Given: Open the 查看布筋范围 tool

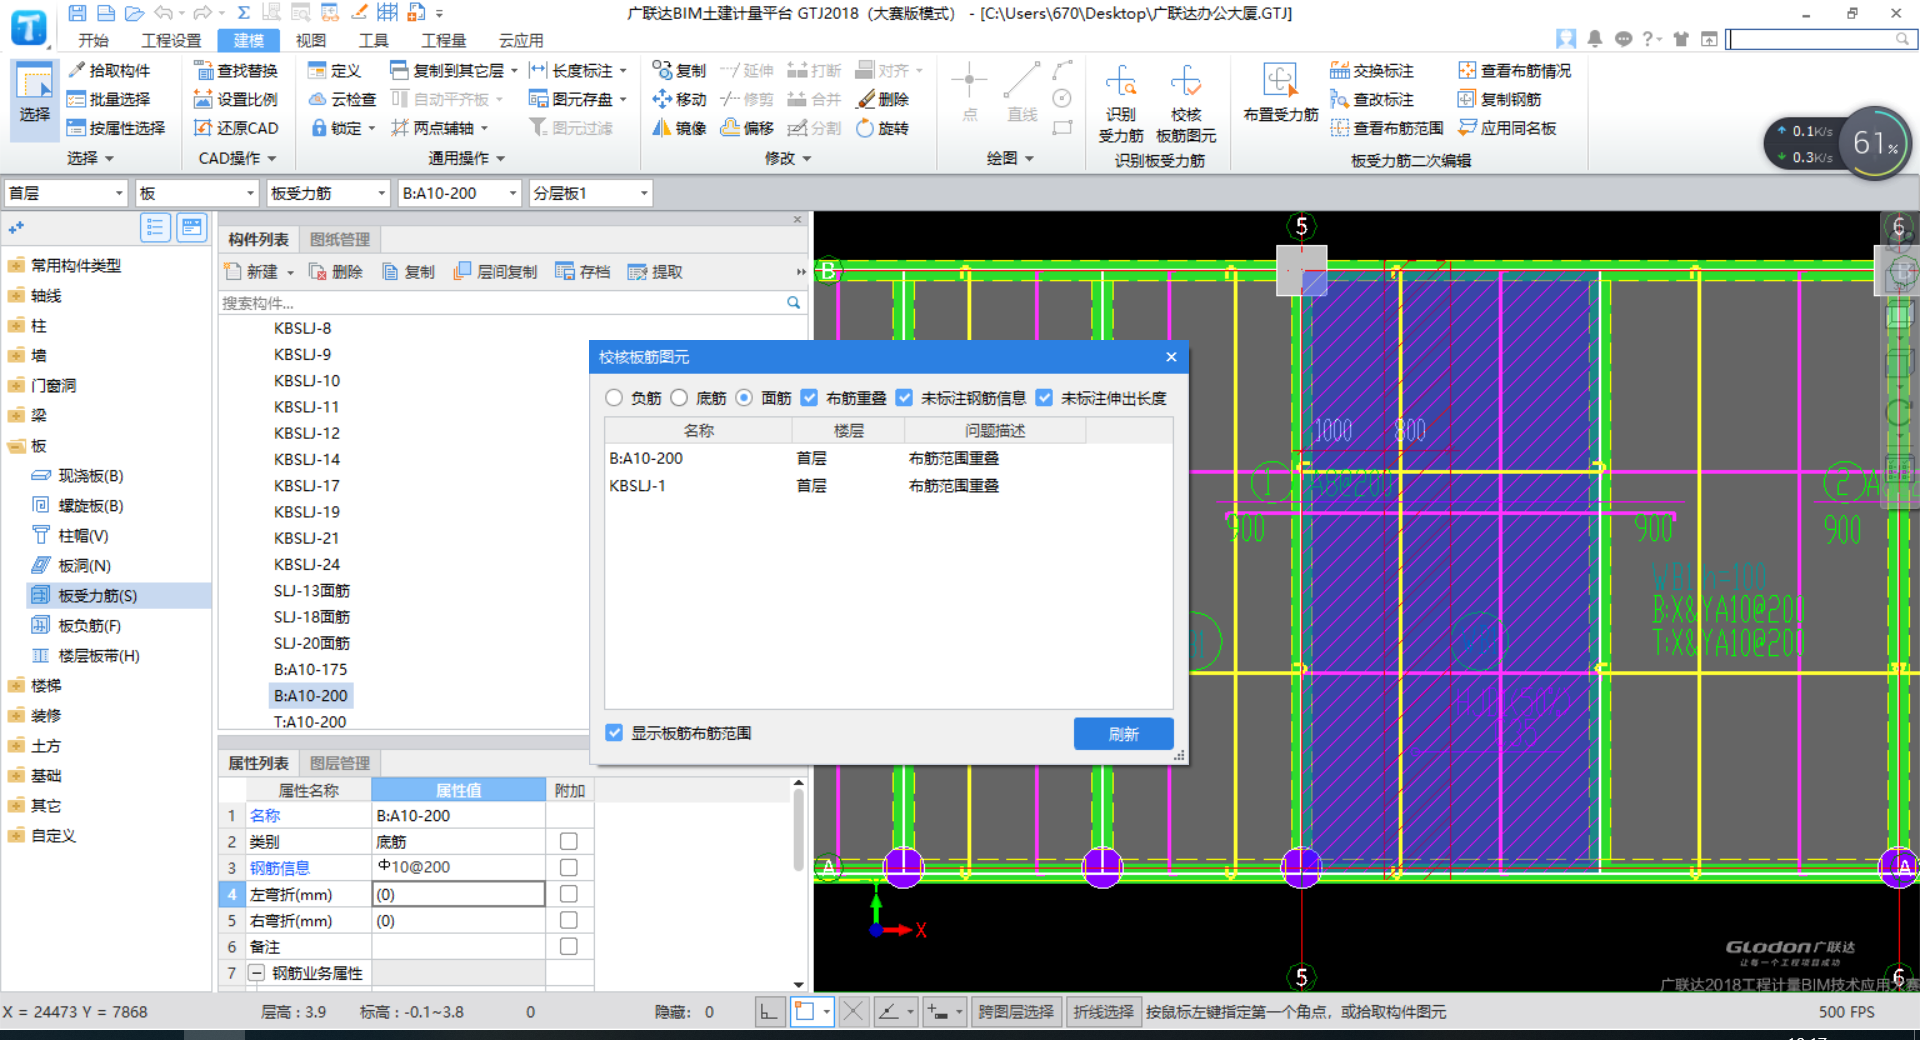Looking at the screenshot, I should (1387, 128).
